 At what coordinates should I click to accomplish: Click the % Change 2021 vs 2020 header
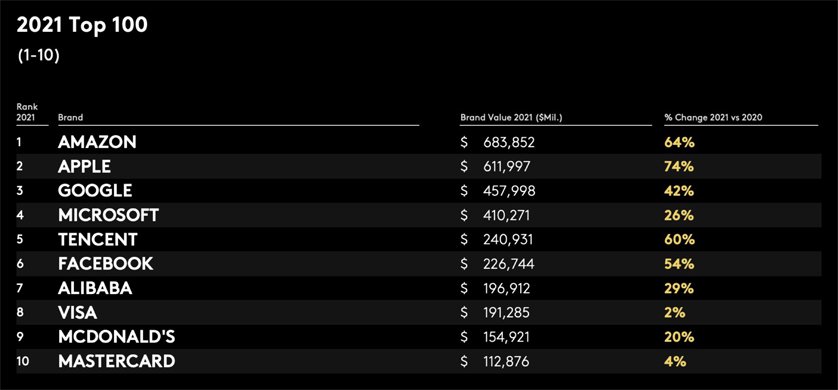713,118
